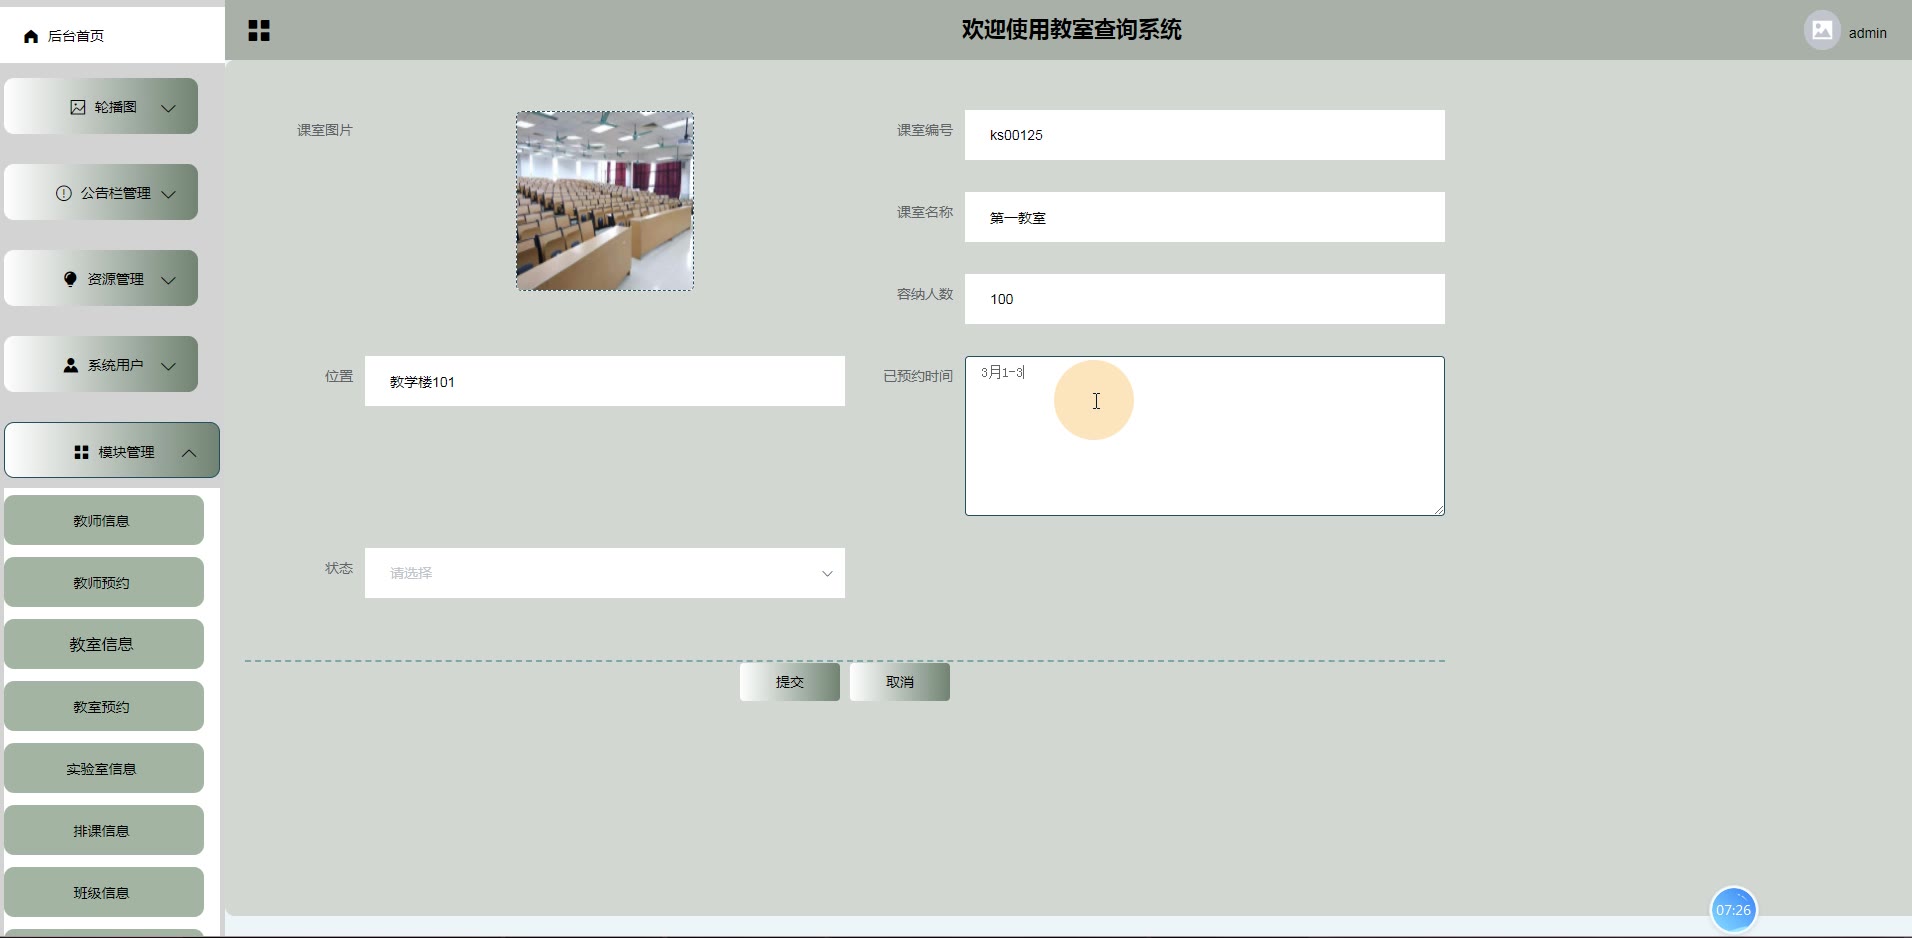Toggle the sidebar grid icon in header
The width and height of the screenshot is (1912, 938).
point(259,31)
